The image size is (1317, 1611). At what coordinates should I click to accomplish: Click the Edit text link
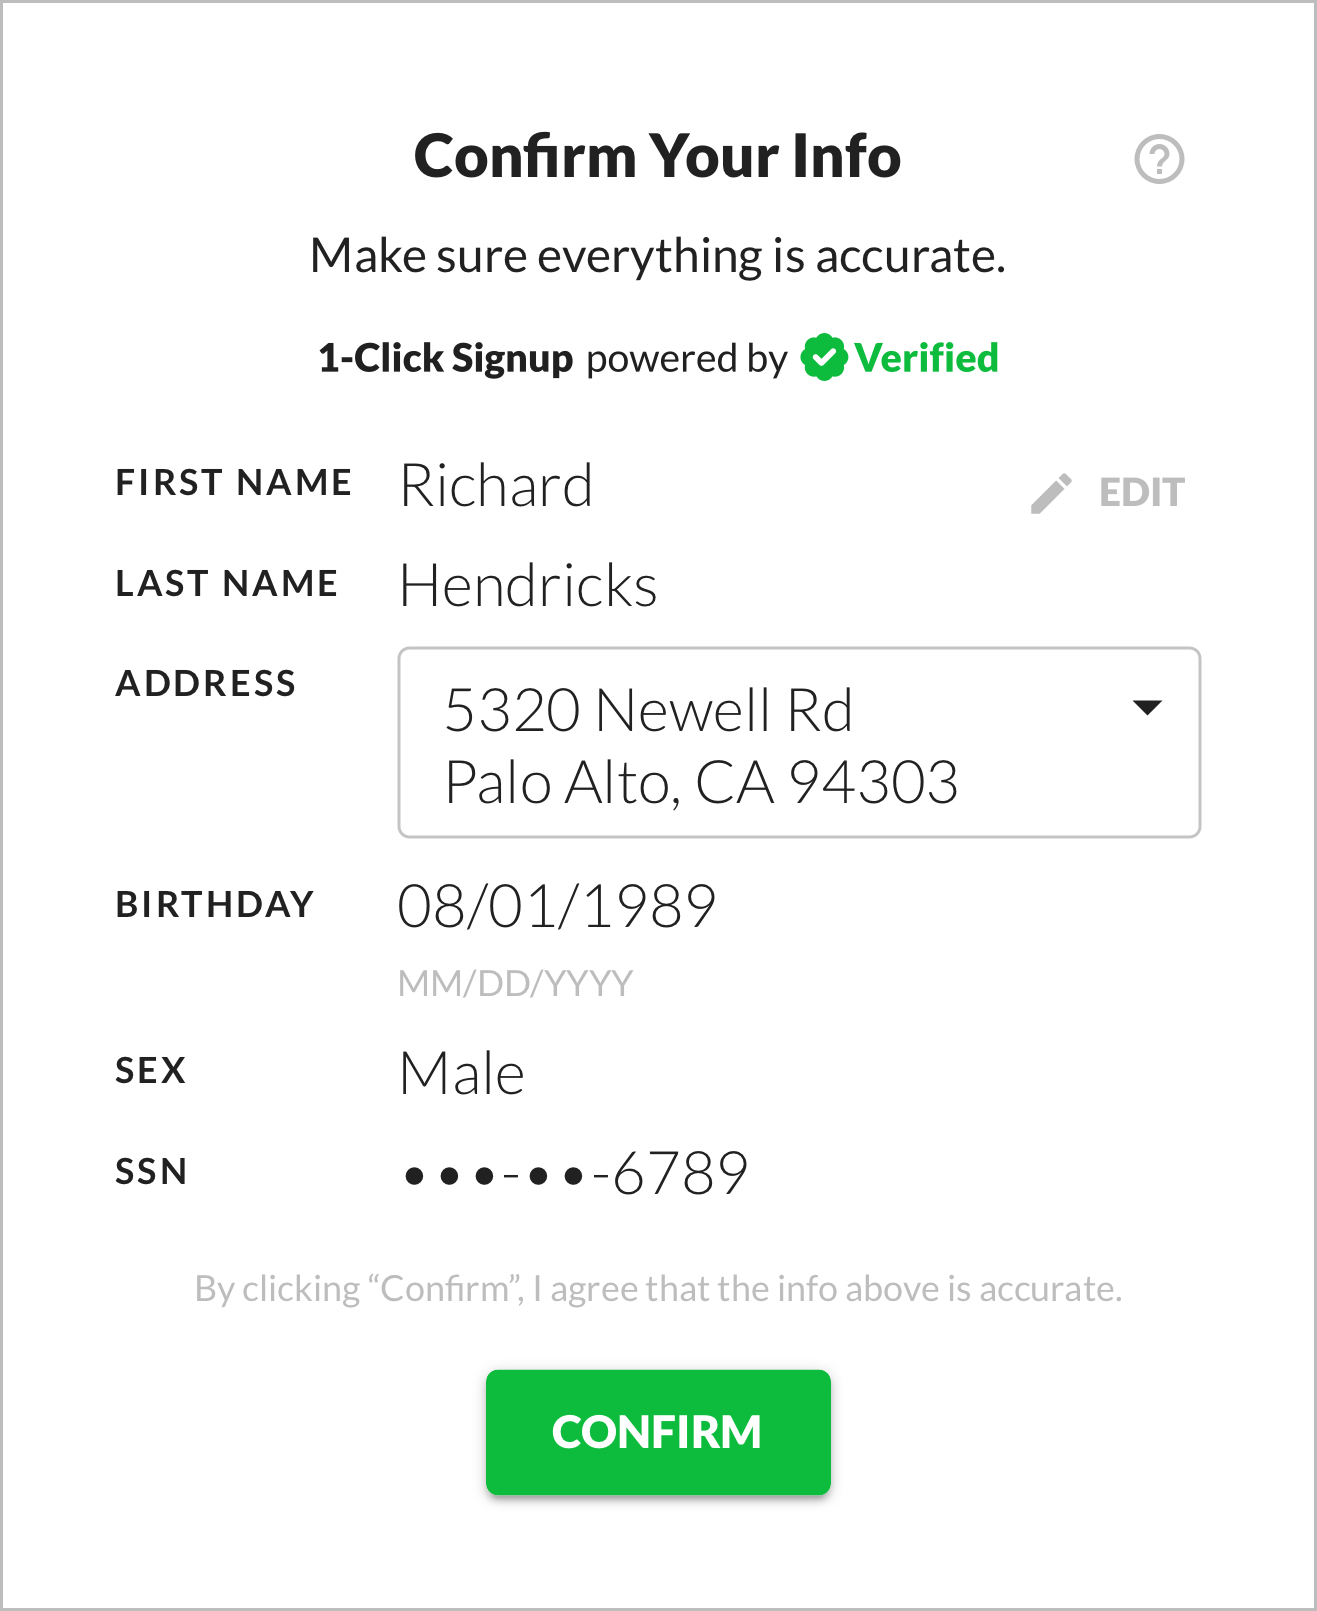pyautogui.click(x=1141, y=493)
